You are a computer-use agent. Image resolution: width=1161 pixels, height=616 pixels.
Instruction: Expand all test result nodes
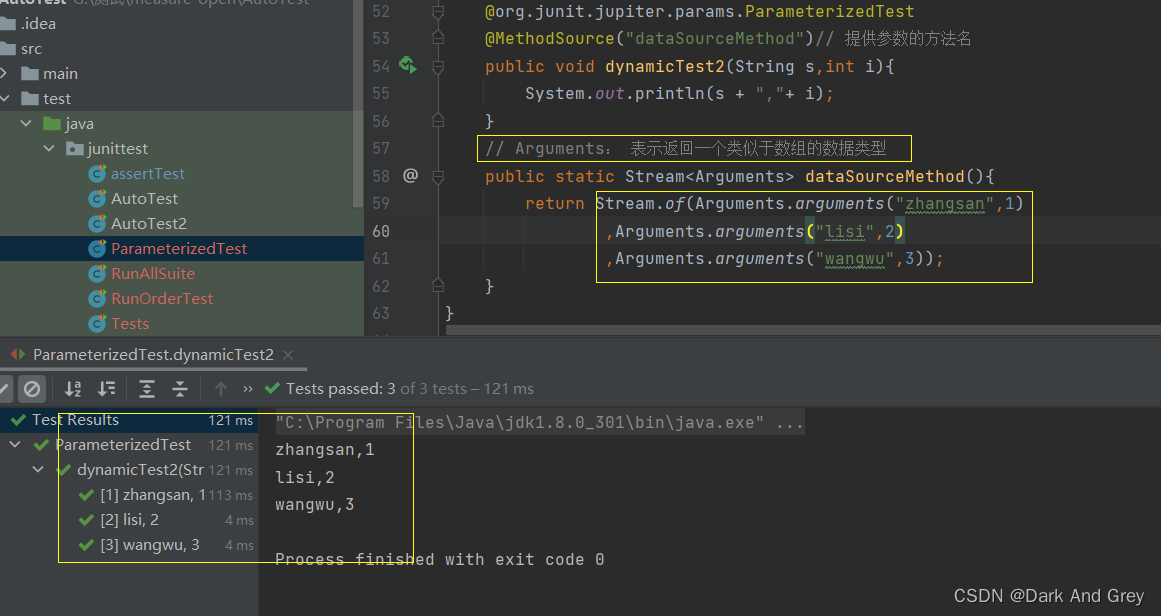[147, 389]
